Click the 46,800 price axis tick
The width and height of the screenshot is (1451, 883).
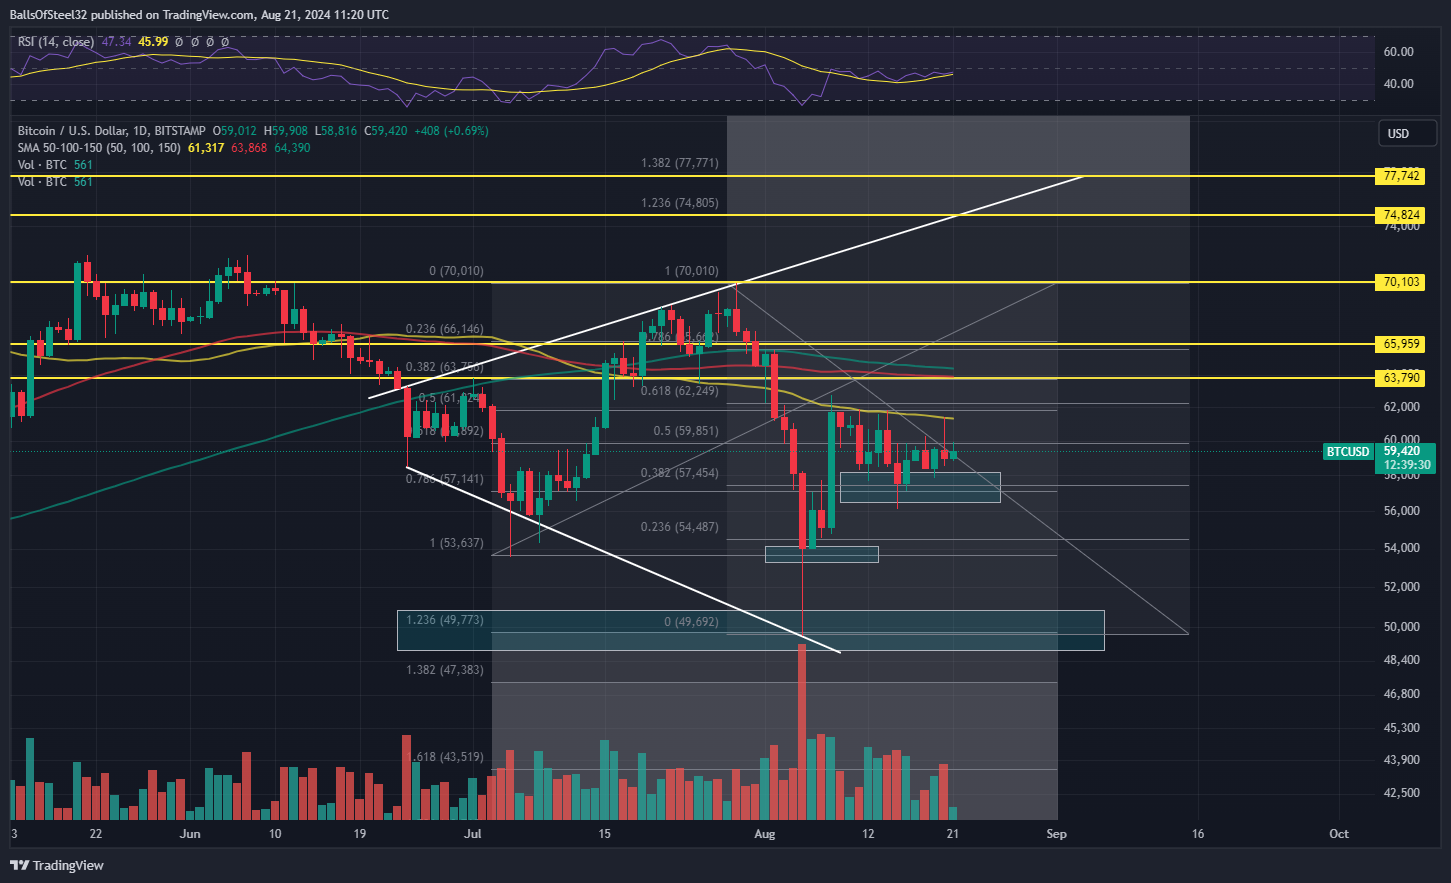point(1402,694)
